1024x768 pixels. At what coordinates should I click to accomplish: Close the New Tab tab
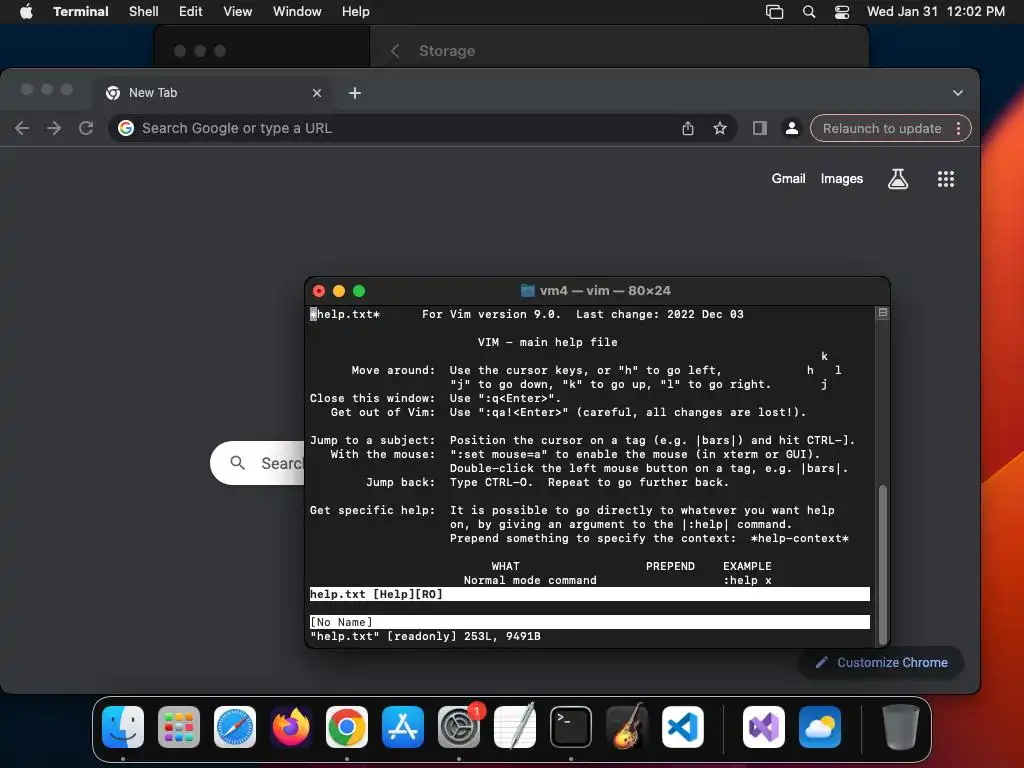click(x=317, y=93)
